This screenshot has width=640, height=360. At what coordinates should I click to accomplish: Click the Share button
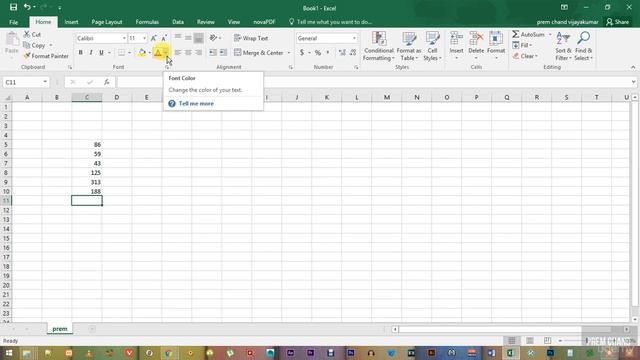coord(618,22)
